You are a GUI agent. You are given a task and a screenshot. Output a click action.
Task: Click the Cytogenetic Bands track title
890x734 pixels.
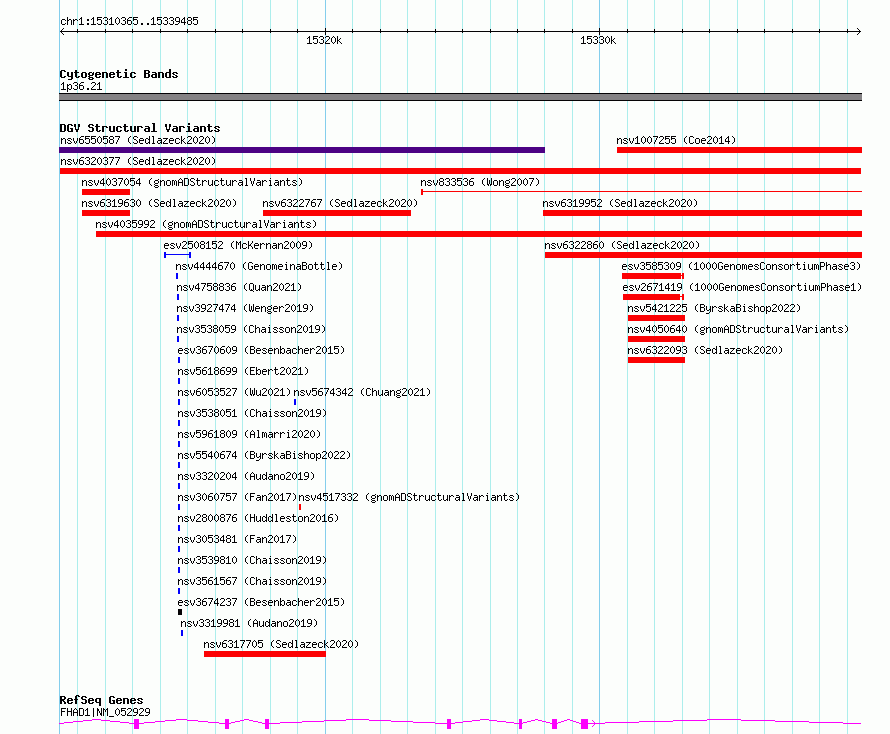pyautogui.click(x=119, y=74)
